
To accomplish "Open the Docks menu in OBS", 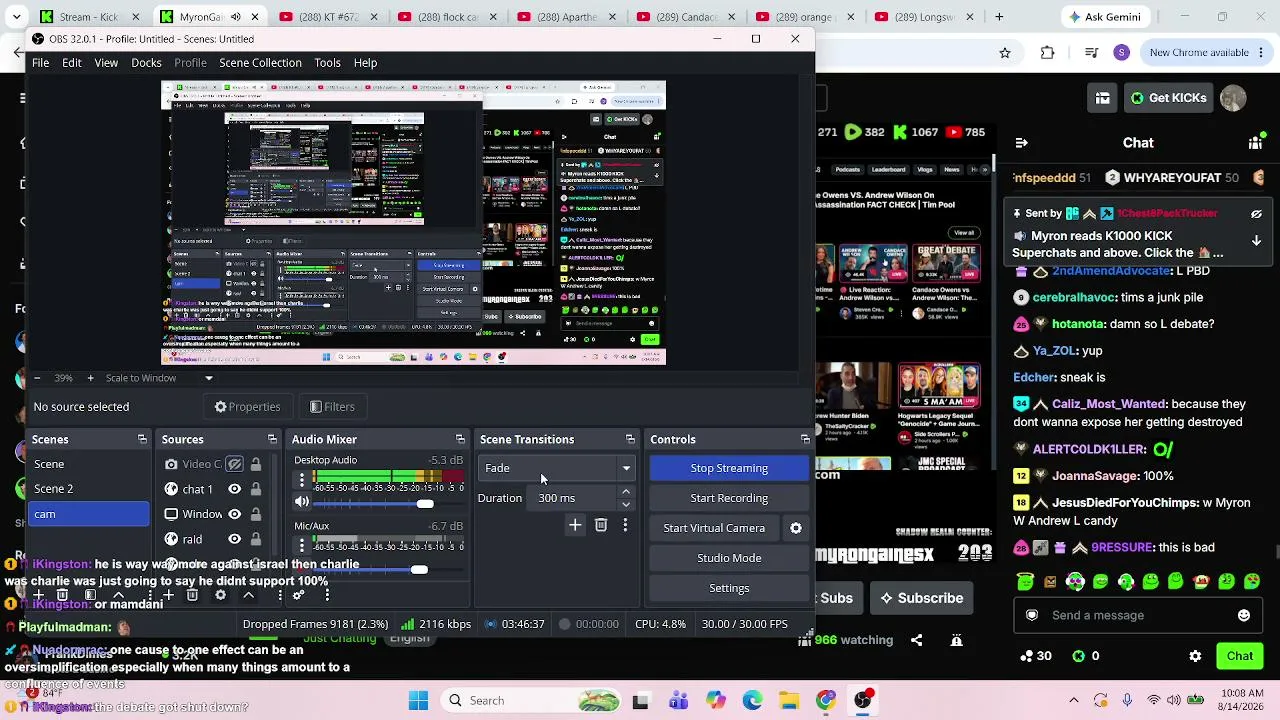I will coord(146,63).
